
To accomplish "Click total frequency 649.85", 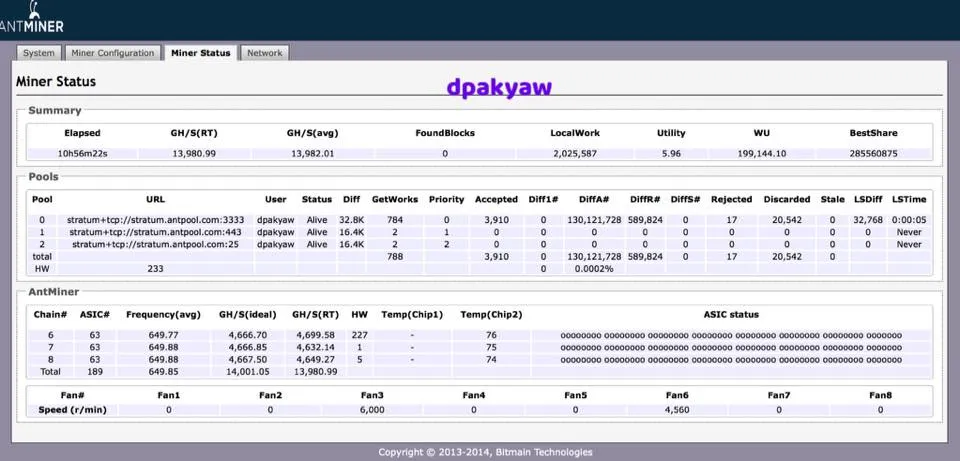I will pyautogui.click(x=163, y=372).
